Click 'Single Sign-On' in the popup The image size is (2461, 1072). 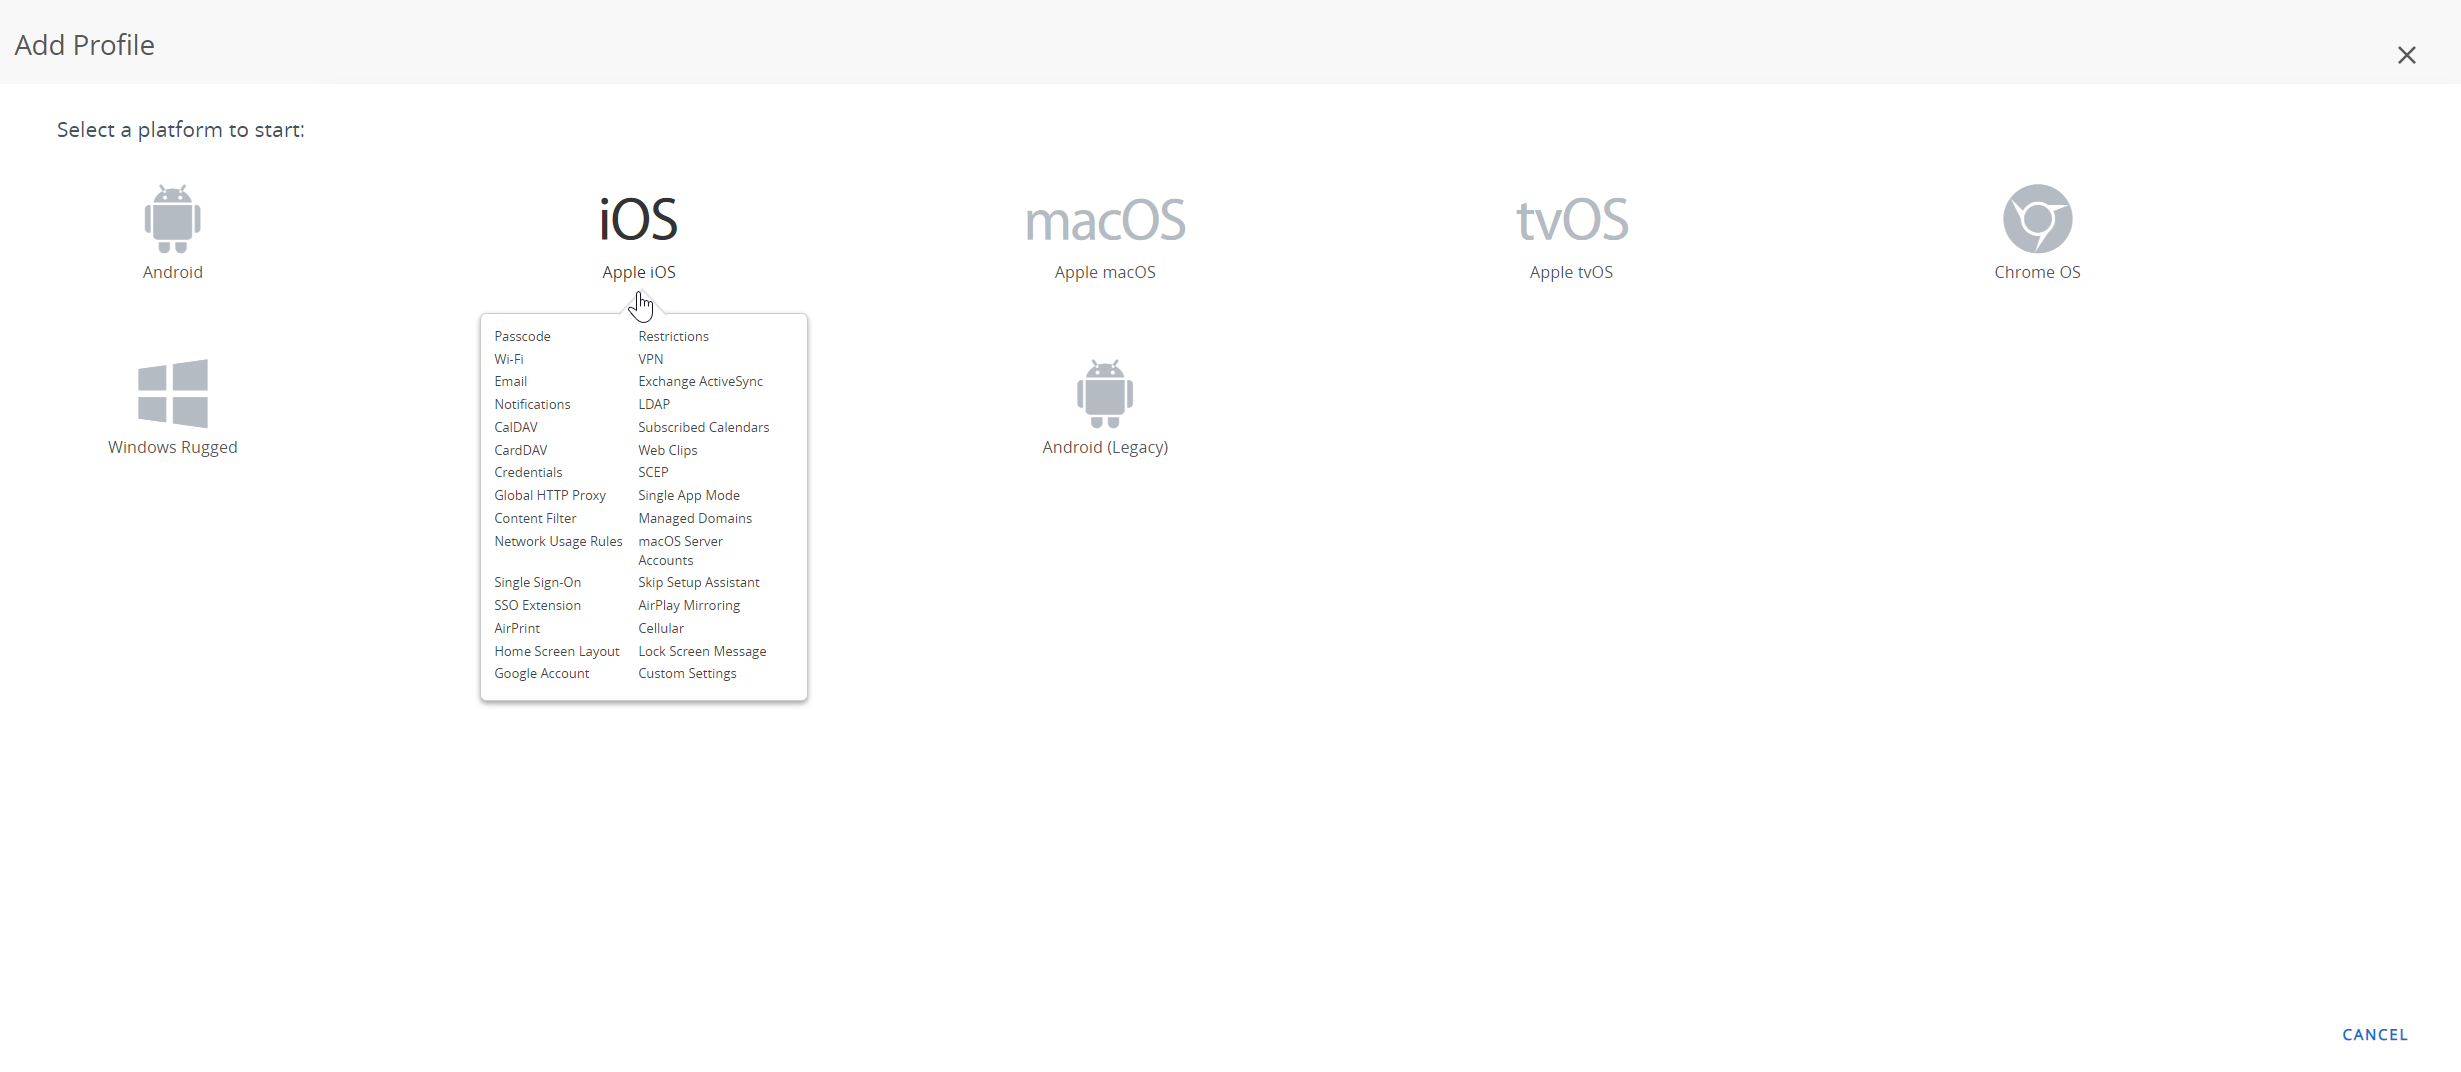[537, 582]
